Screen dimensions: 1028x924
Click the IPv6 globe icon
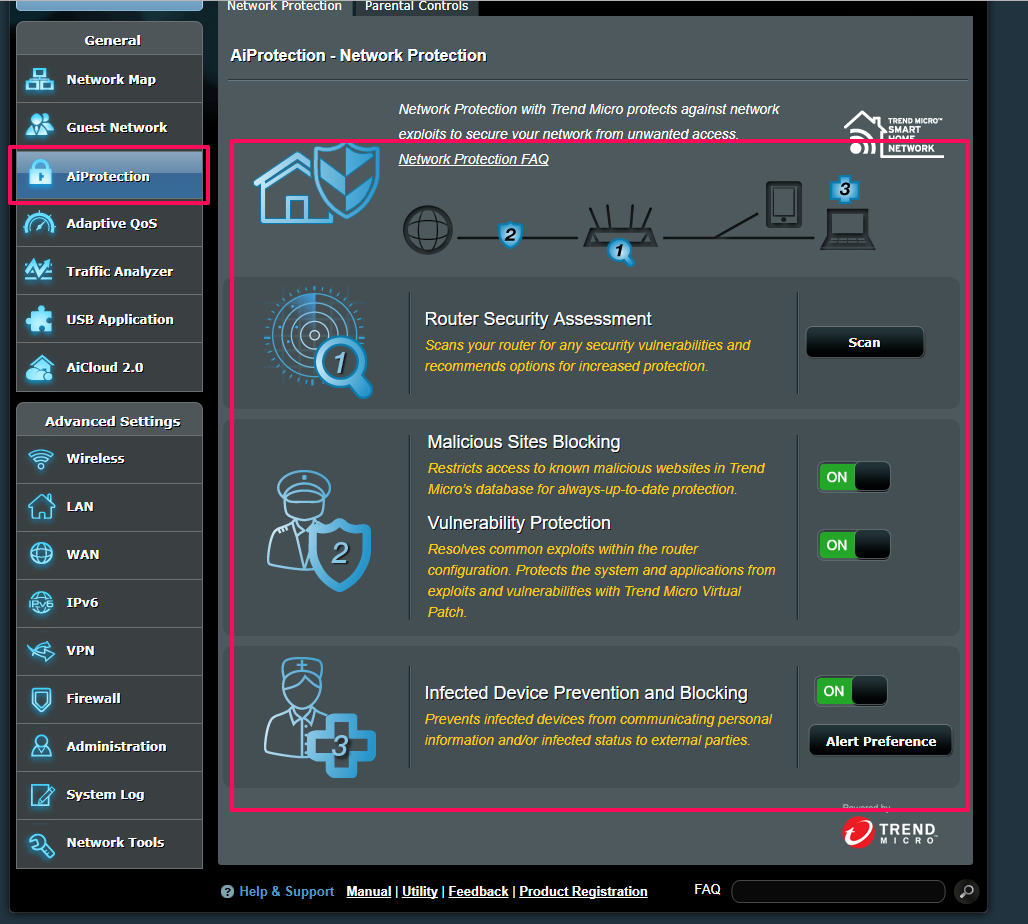[41, 602]
